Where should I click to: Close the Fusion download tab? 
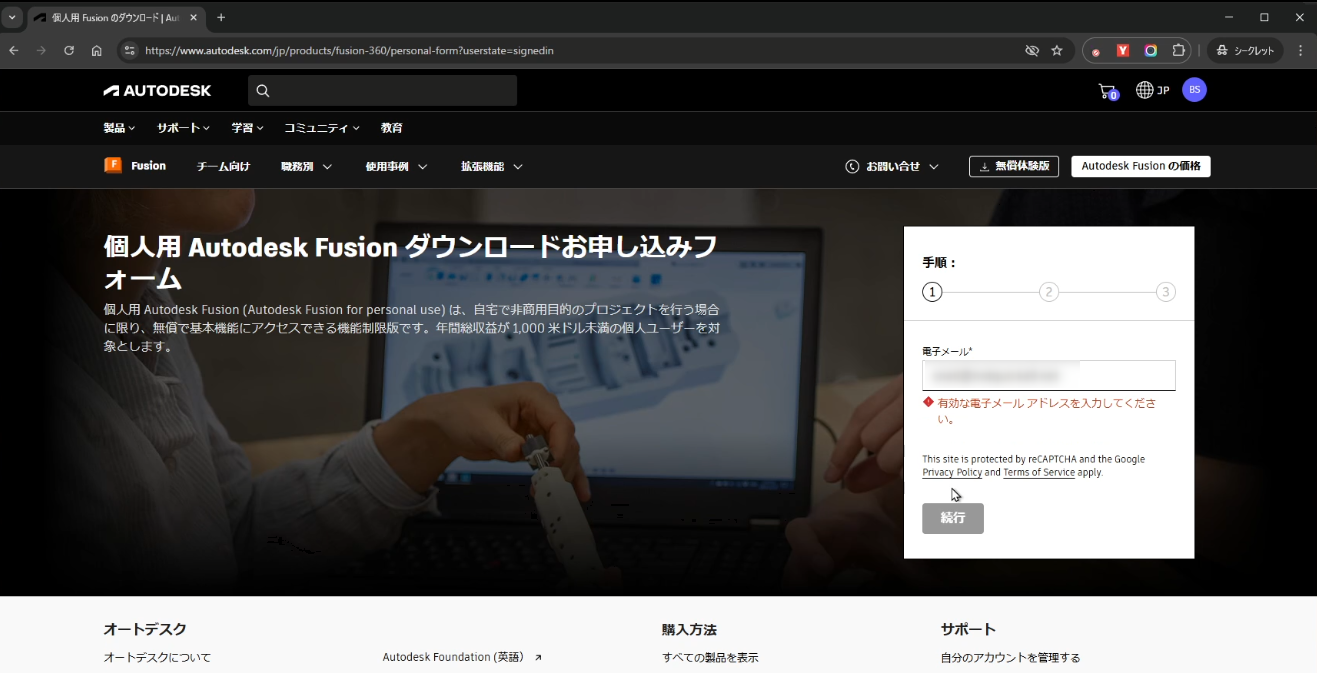point(193,17)
